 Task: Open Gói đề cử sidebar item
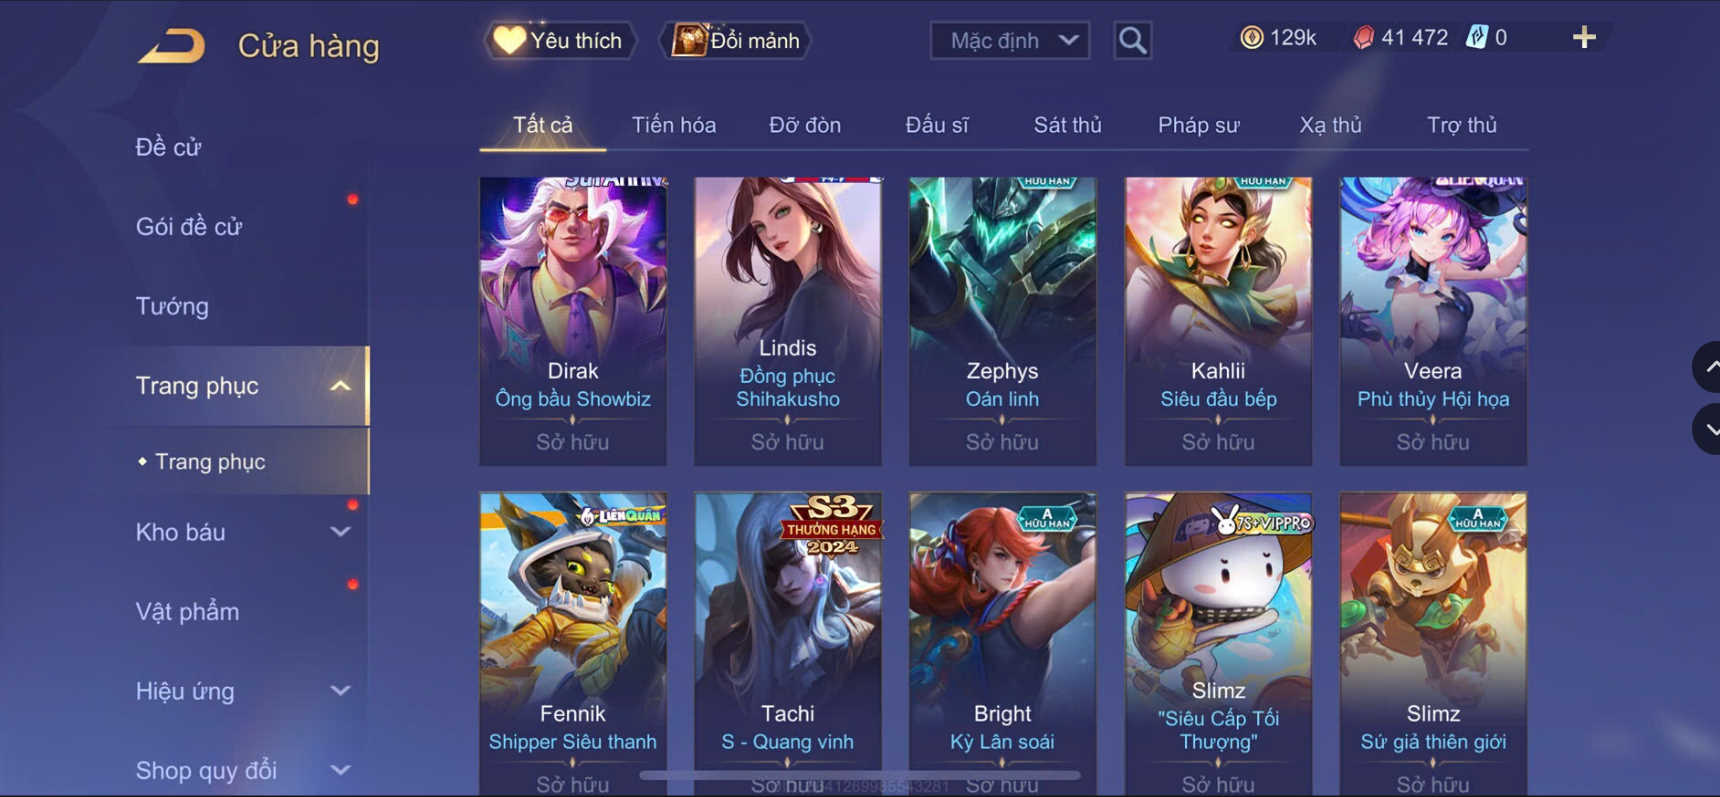pyautogui.click(x=189, y=227)
